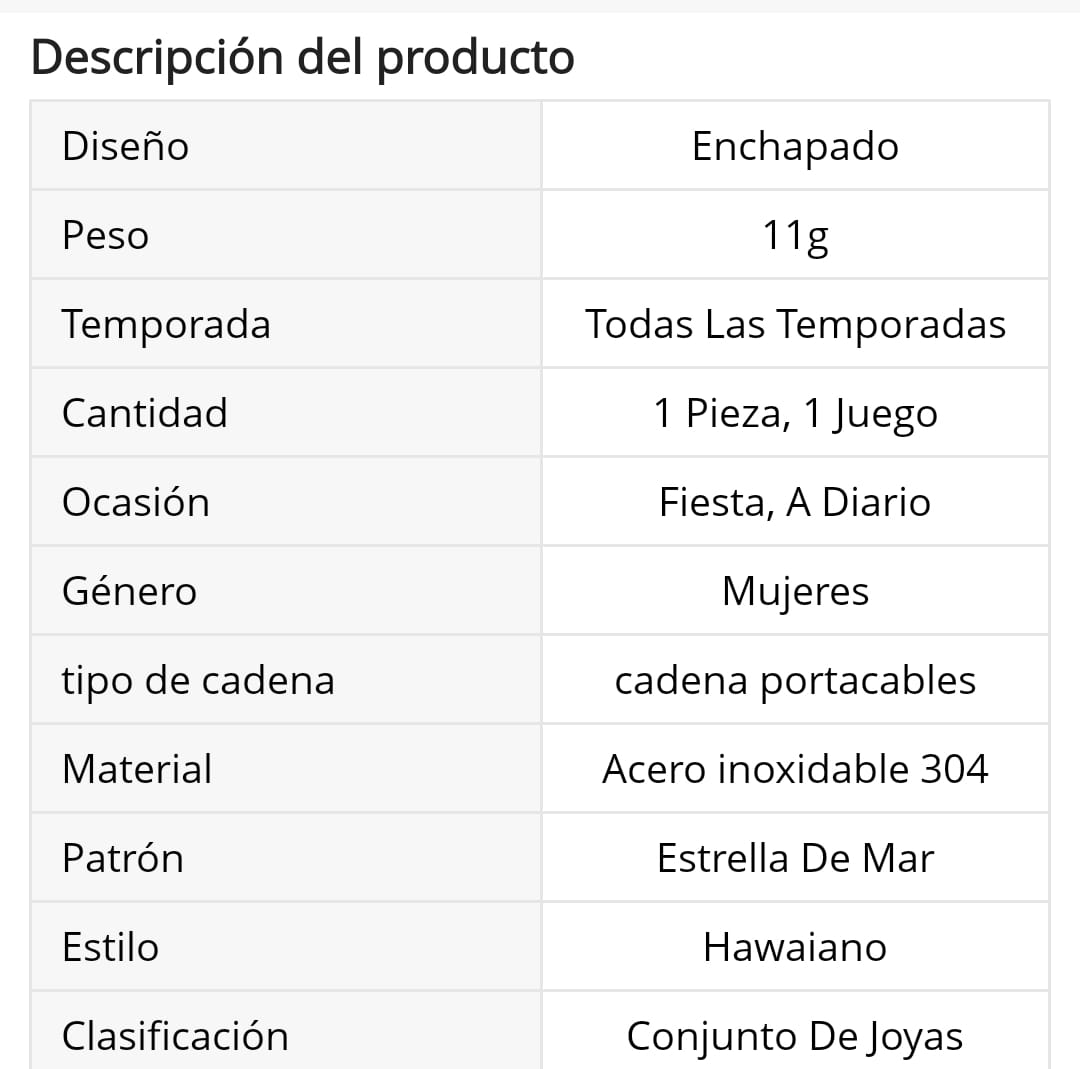Select the 'Cantidad' label cell

point(287,413)
